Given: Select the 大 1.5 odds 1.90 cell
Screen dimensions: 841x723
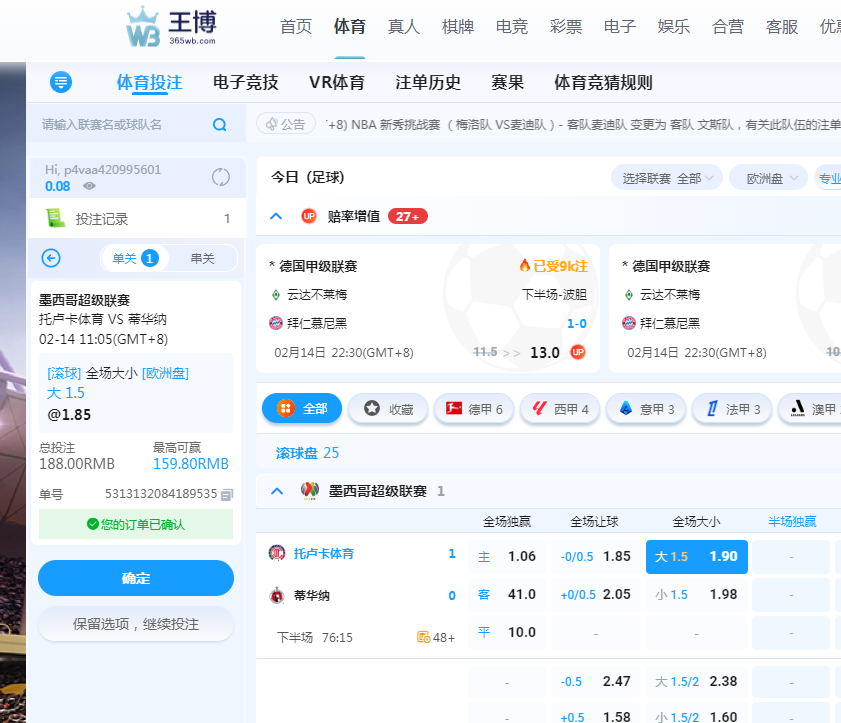Looking at the screenshot, I should [696, 556].
